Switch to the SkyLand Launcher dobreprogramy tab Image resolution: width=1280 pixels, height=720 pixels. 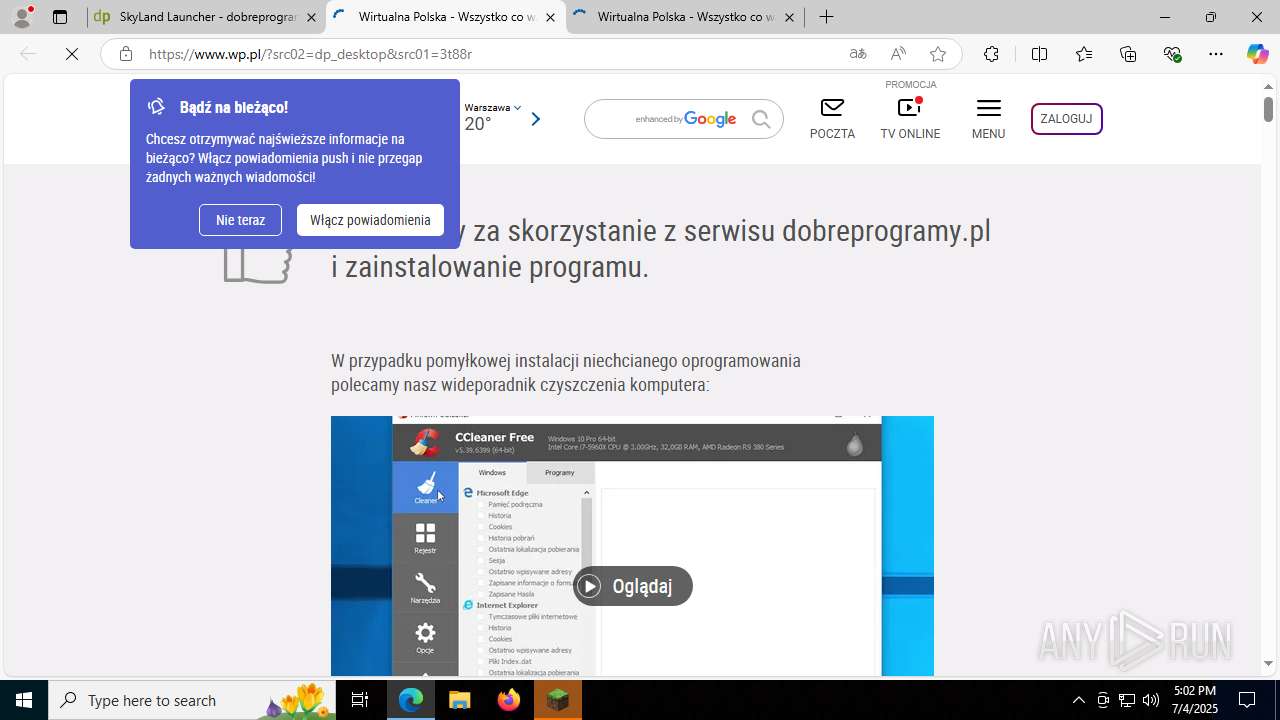[x=206, y=17]
